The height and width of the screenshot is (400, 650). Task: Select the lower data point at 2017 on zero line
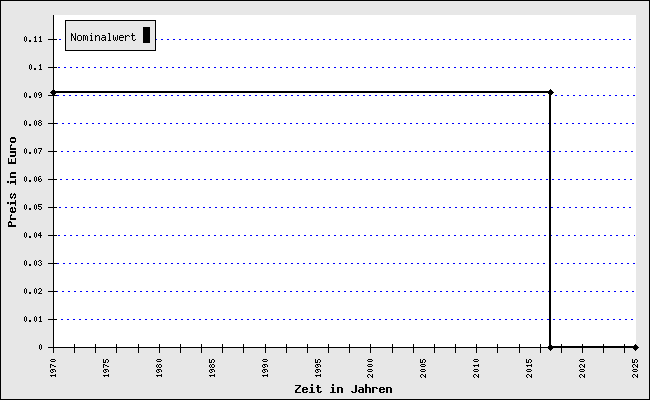[551, 347]
